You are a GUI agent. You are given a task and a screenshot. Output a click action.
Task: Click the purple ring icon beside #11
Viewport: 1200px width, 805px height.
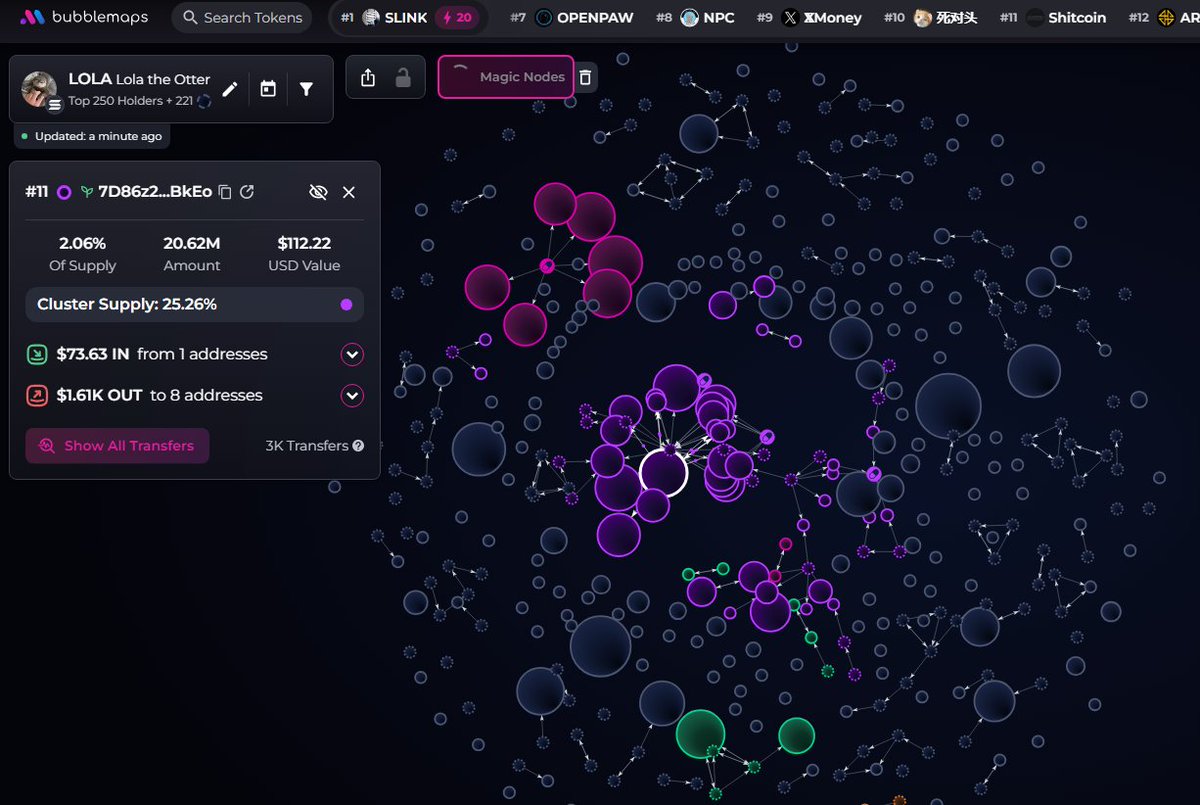(x=64, y=192)
